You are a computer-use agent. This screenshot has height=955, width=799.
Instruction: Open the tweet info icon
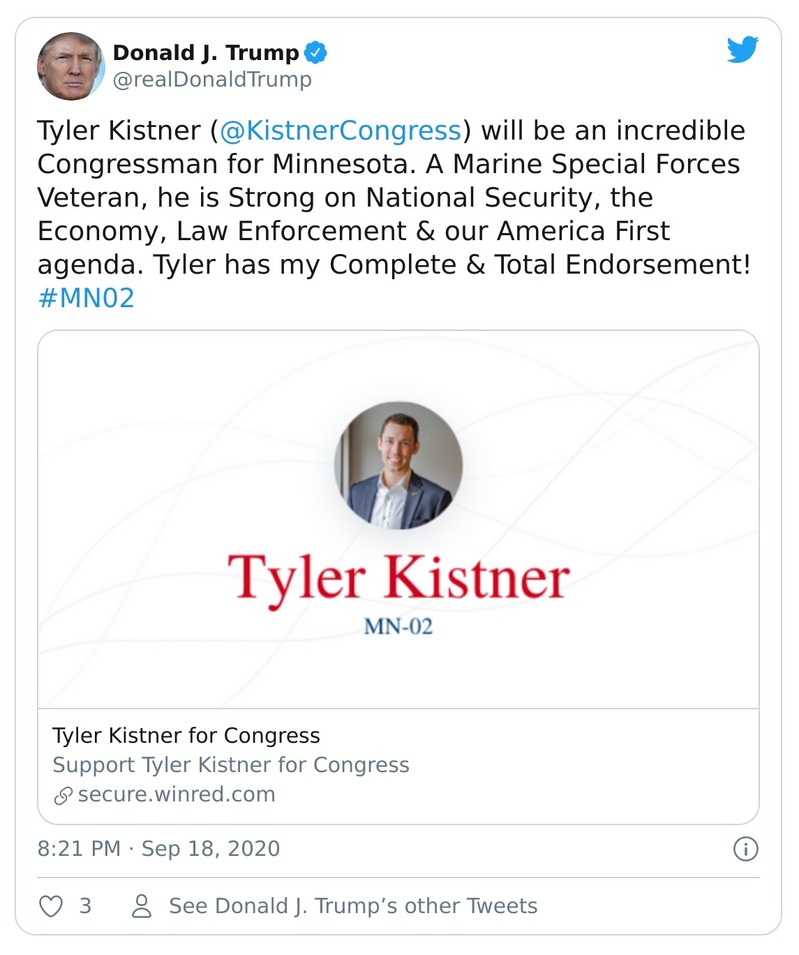click(746, 850)
